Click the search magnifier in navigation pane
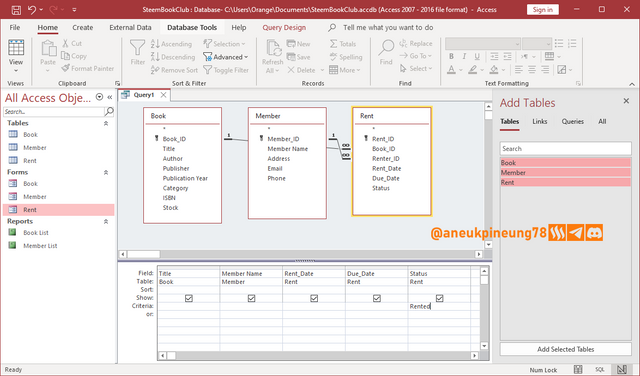 click(109, 111)
